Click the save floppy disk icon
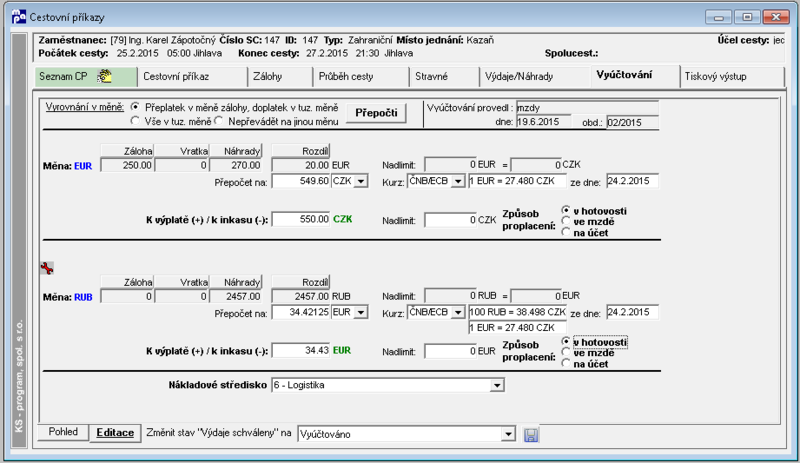The width and height of the screenshot is (800, 463). tap(531, 435)
